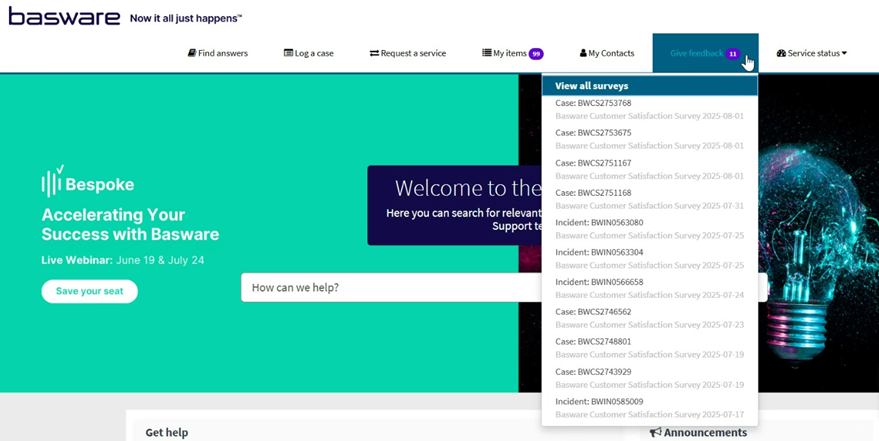Viewport: 879px width, 441px height.
Task: Click the purple 11 badge on Give feedback
Action: 733,54
